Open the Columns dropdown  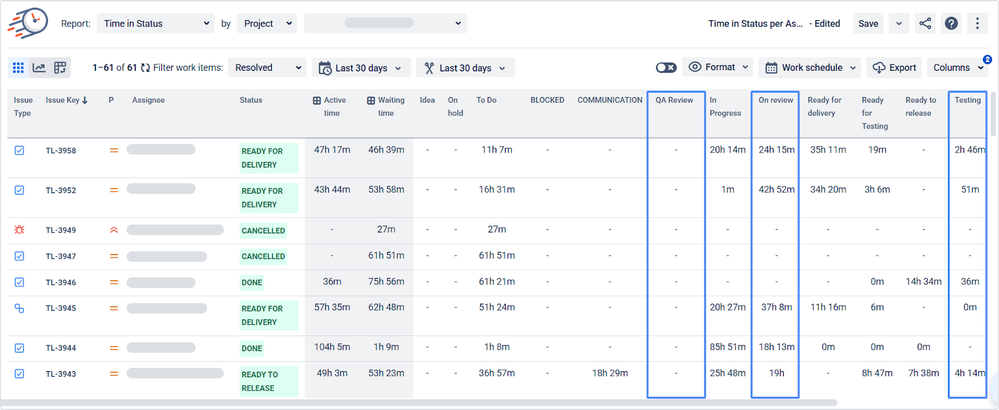click(957, 68)
